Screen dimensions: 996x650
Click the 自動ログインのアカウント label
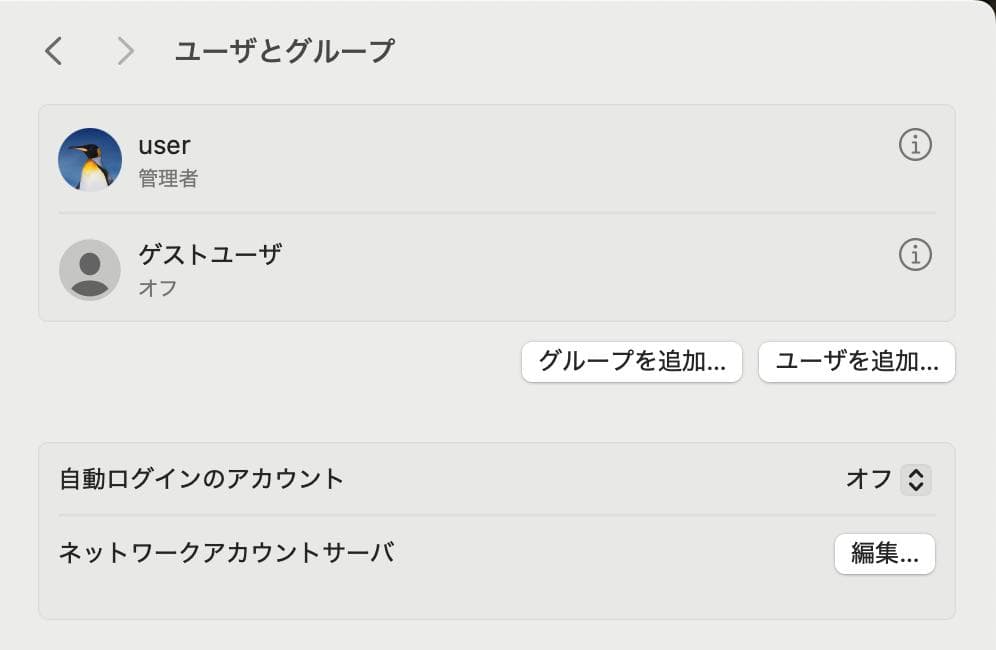pyautogui.click(x=201, y=479)
